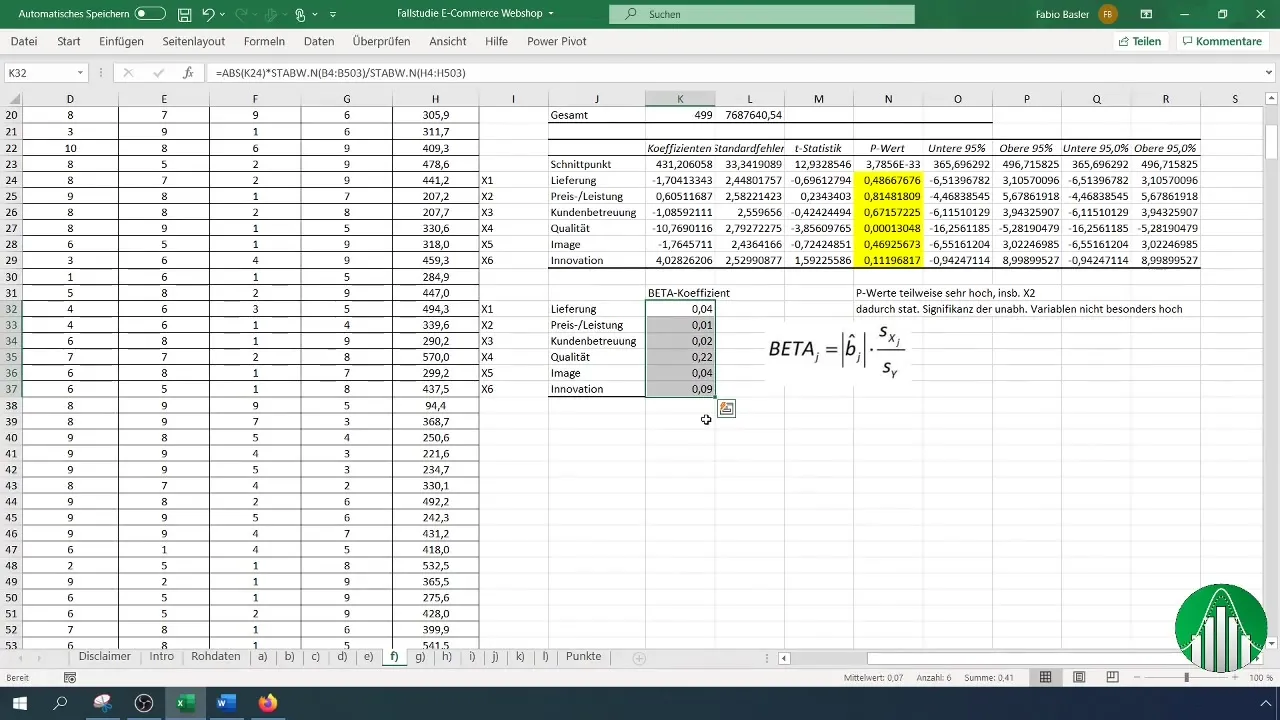Switch to the Start ribbon tab
Viewport: 1280px width, 720px height.
(x=69, y=41)
